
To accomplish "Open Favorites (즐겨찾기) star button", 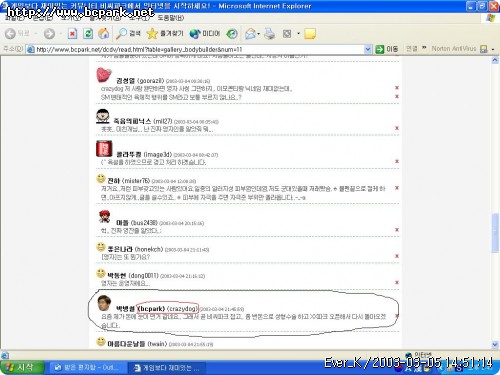I will click(x=165, y=33).
